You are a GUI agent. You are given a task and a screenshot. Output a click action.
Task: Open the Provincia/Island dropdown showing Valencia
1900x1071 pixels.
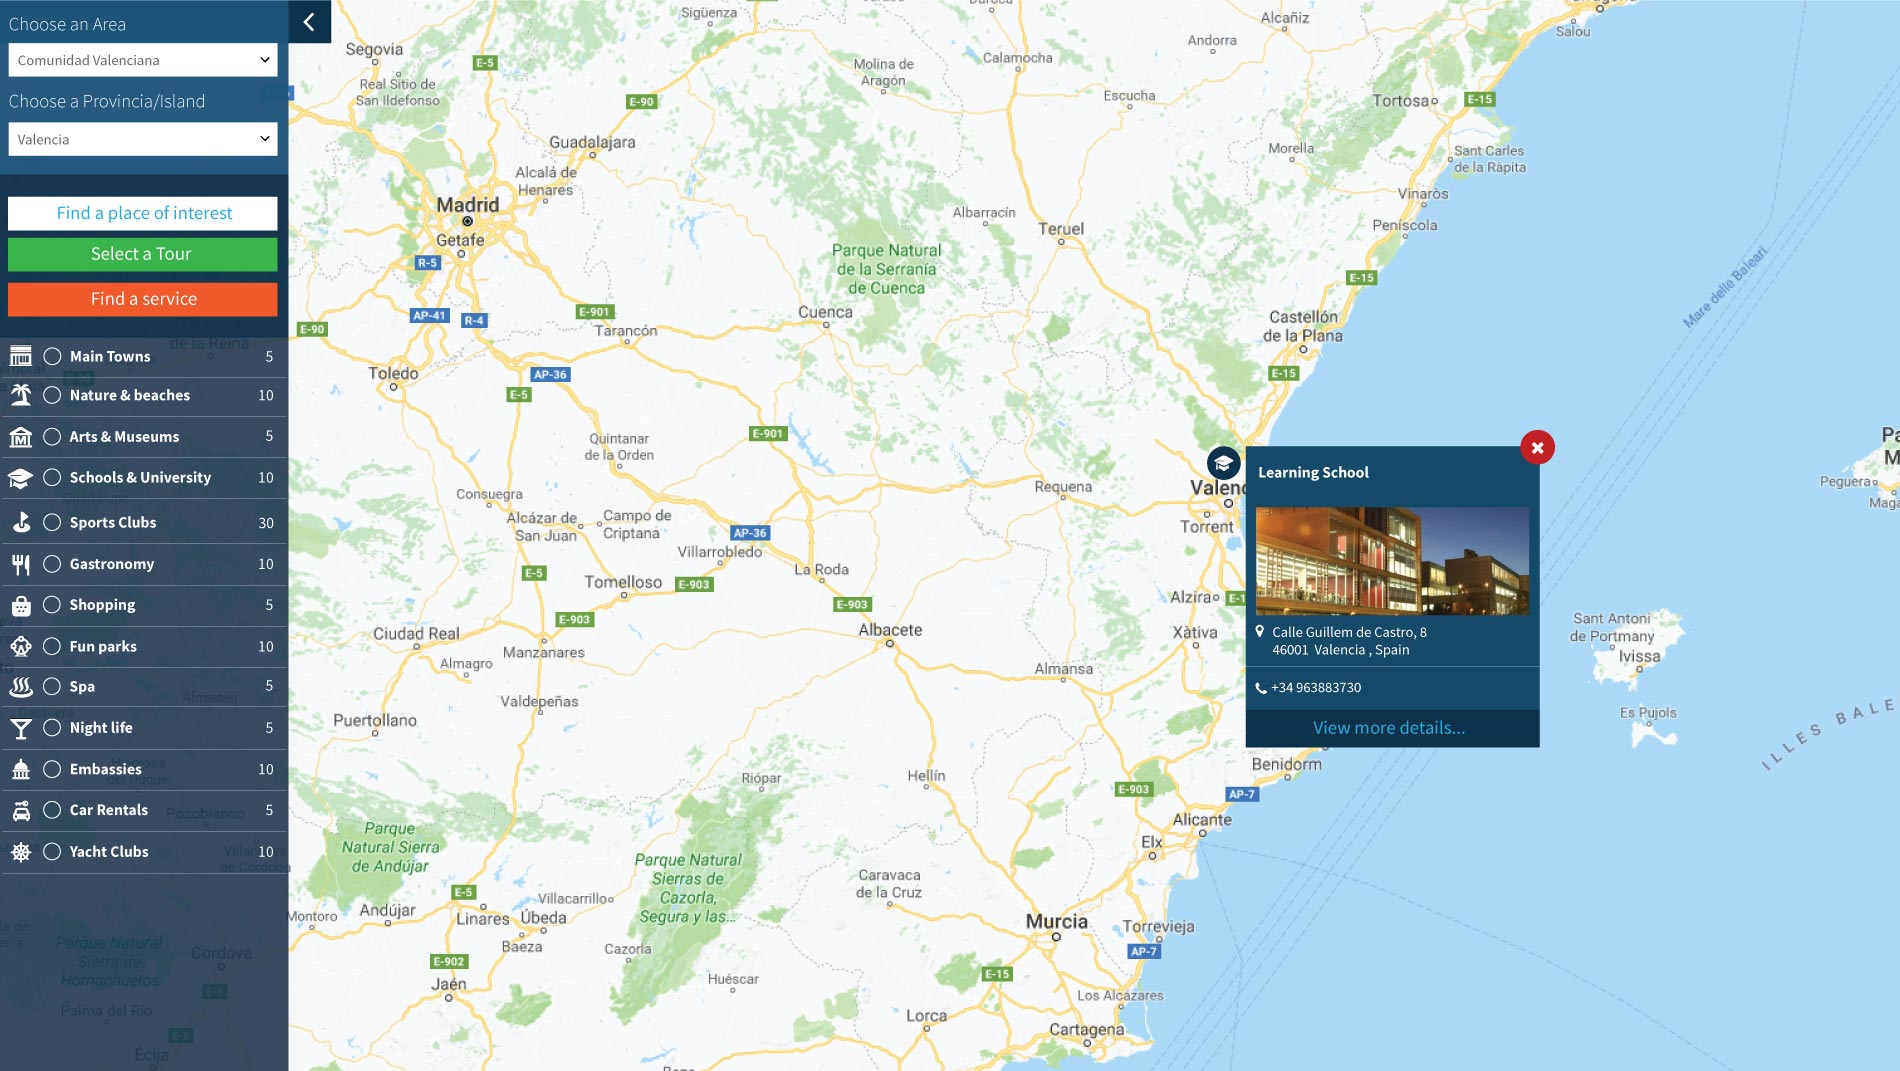coord(143,139)
